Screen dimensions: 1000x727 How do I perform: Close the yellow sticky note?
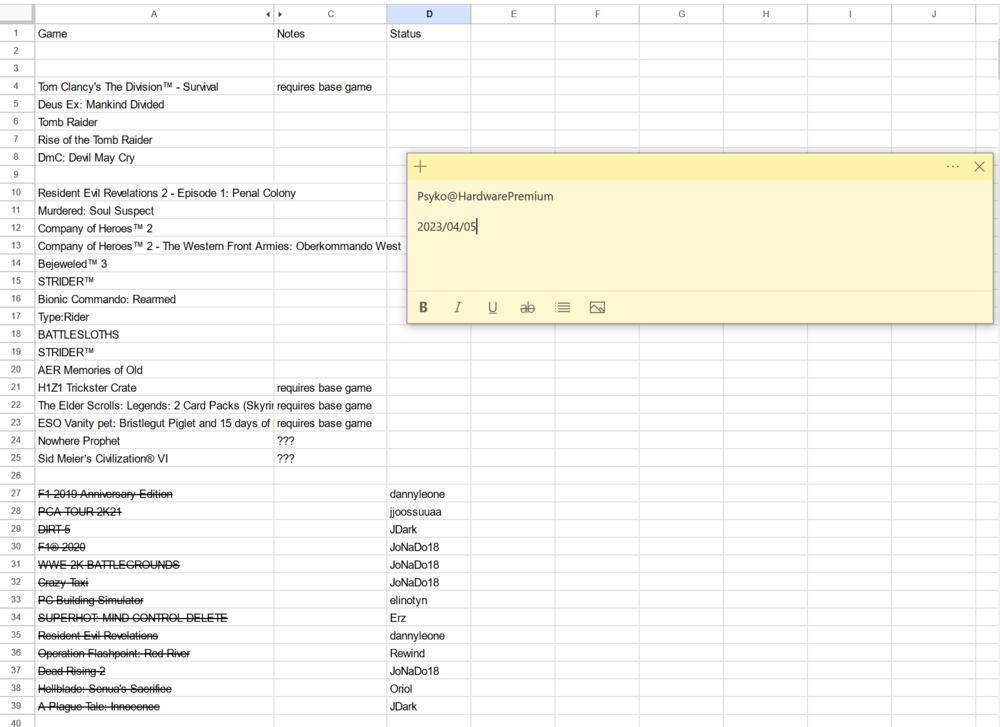[980, 166]
